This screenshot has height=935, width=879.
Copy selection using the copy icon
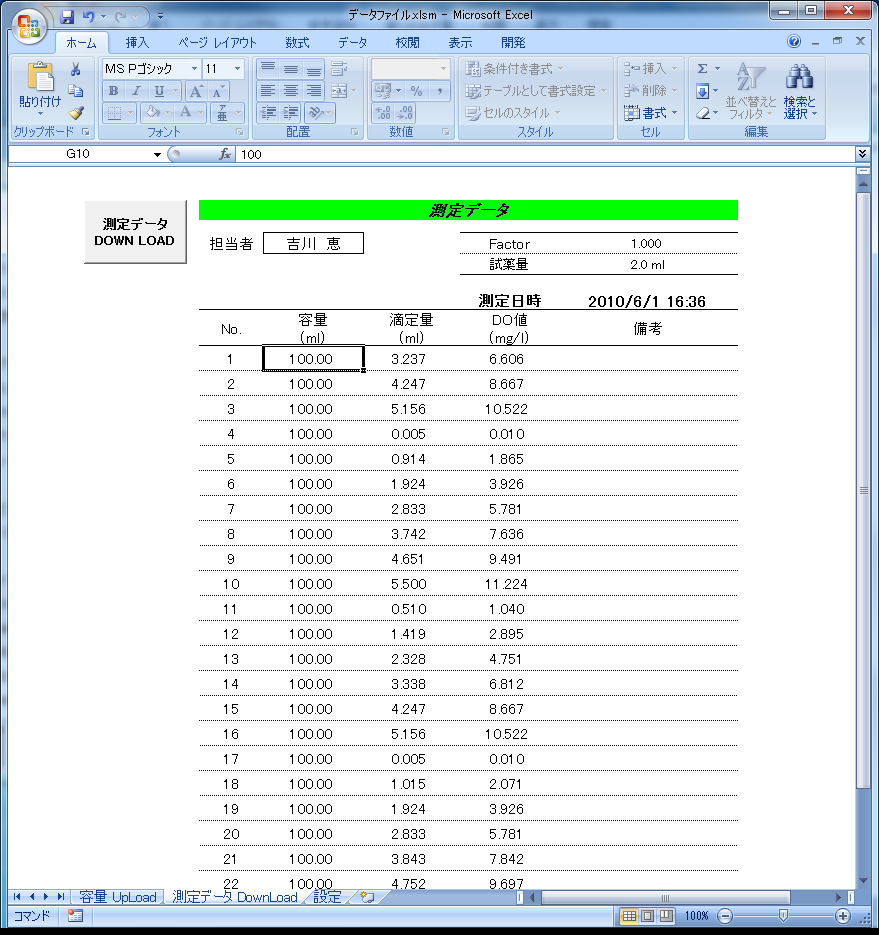[75, 91]
